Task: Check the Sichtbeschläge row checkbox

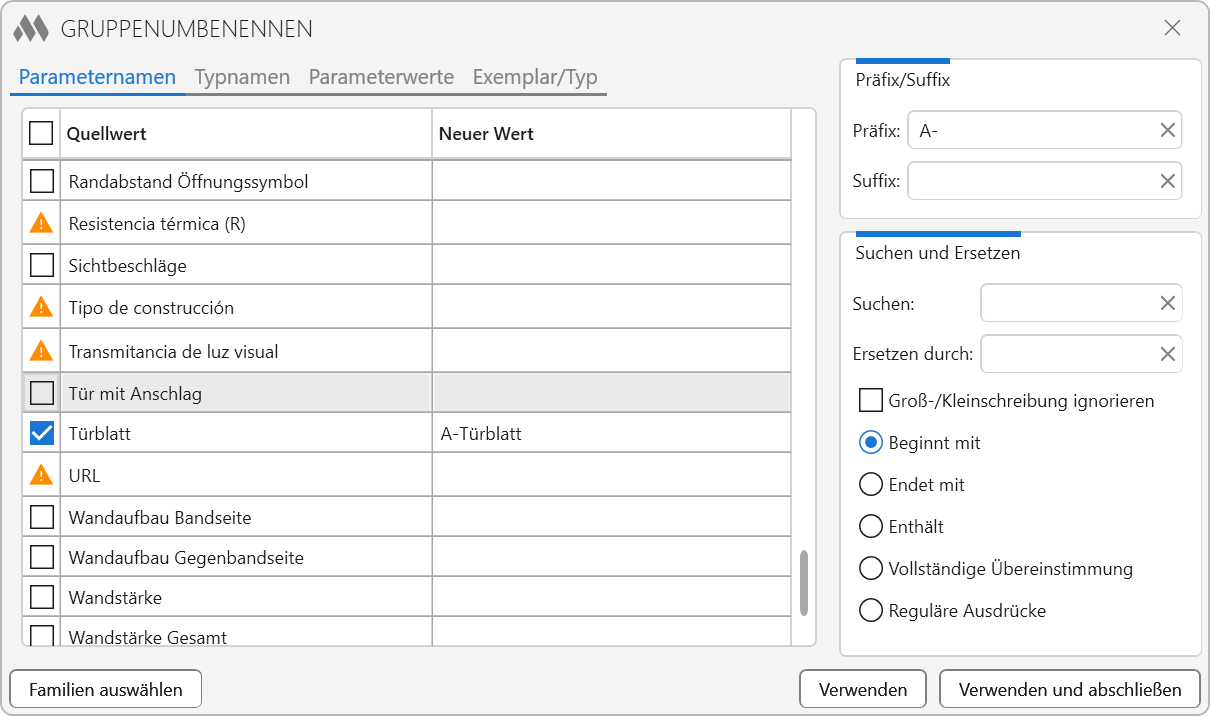Action: (x=41, y=265)
